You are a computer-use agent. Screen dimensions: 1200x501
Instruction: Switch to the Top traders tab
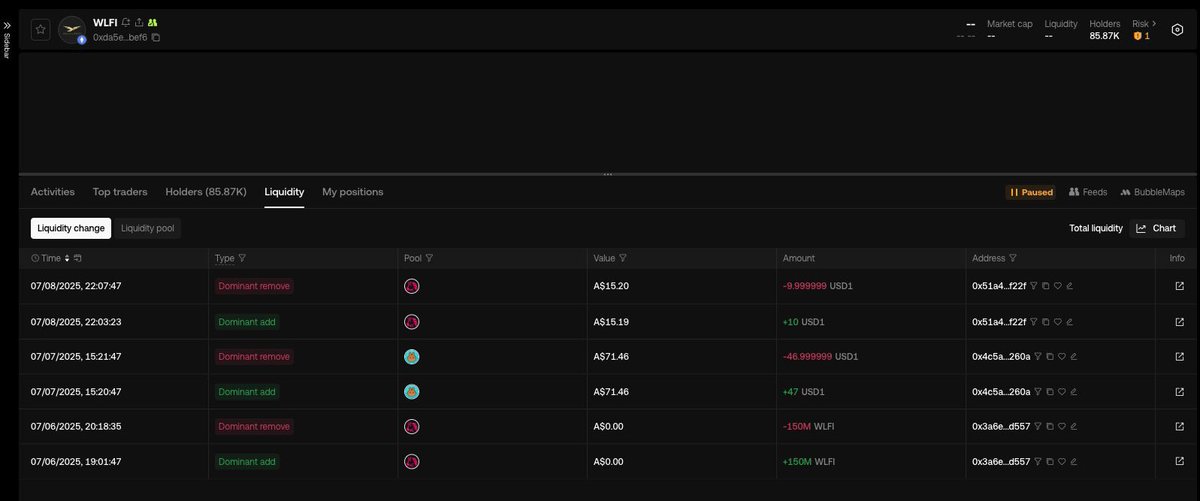pos(120,192)
